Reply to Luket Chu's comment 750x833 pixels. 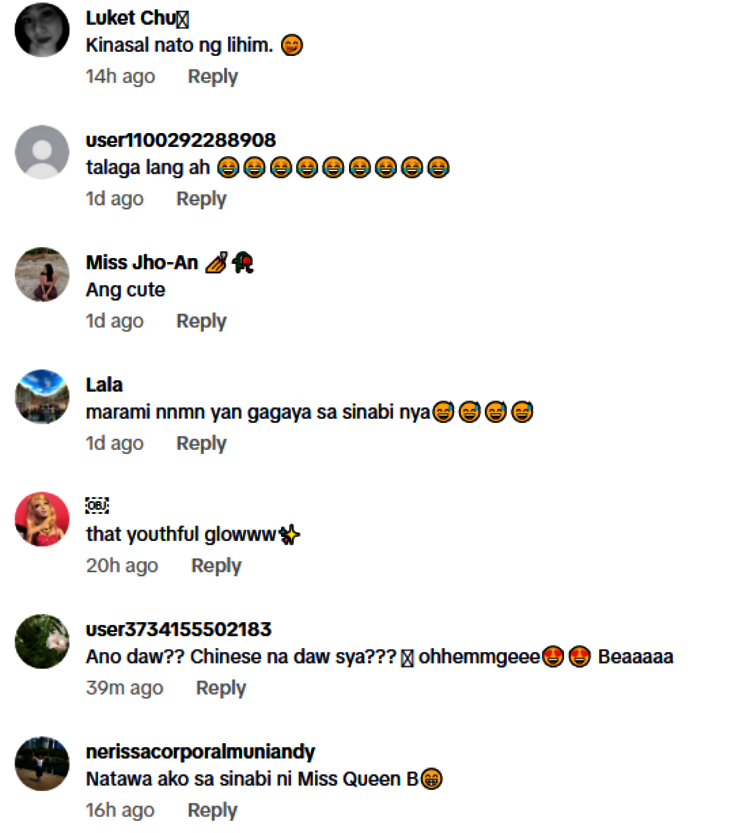pos(212,76)
